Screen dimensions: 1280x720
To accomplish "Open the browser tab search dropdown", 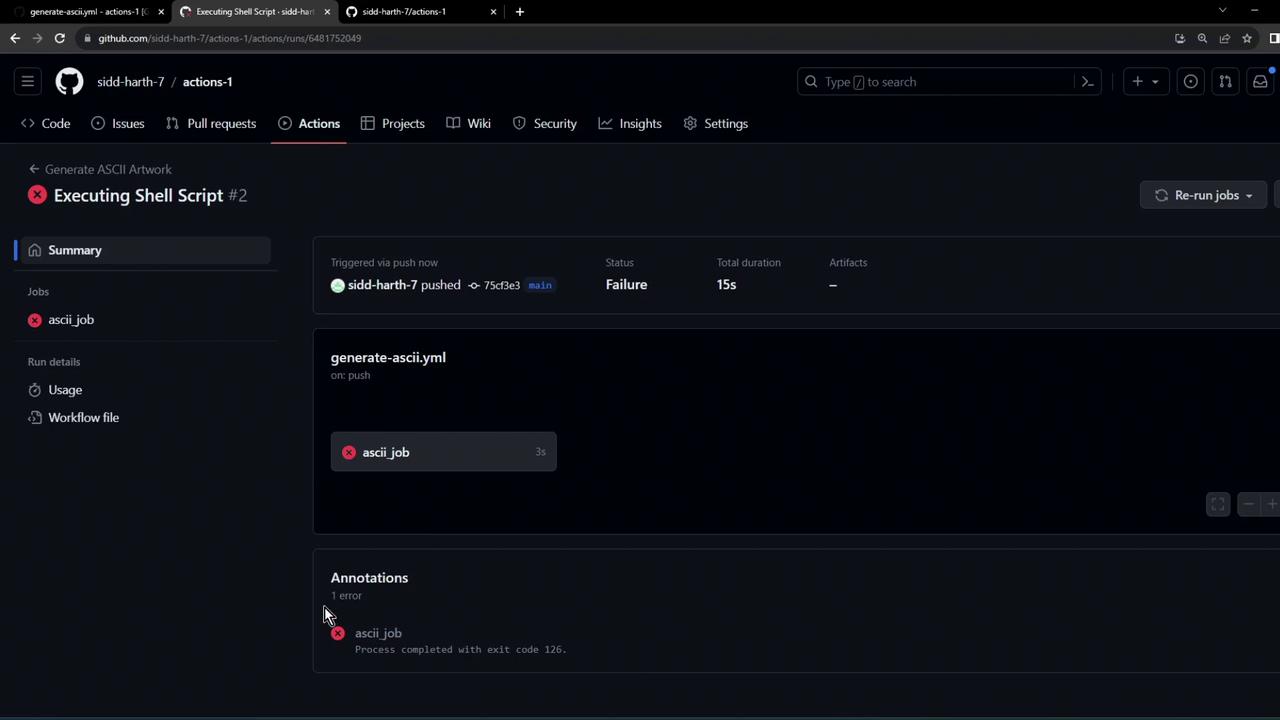I will tap(1221, 11).
